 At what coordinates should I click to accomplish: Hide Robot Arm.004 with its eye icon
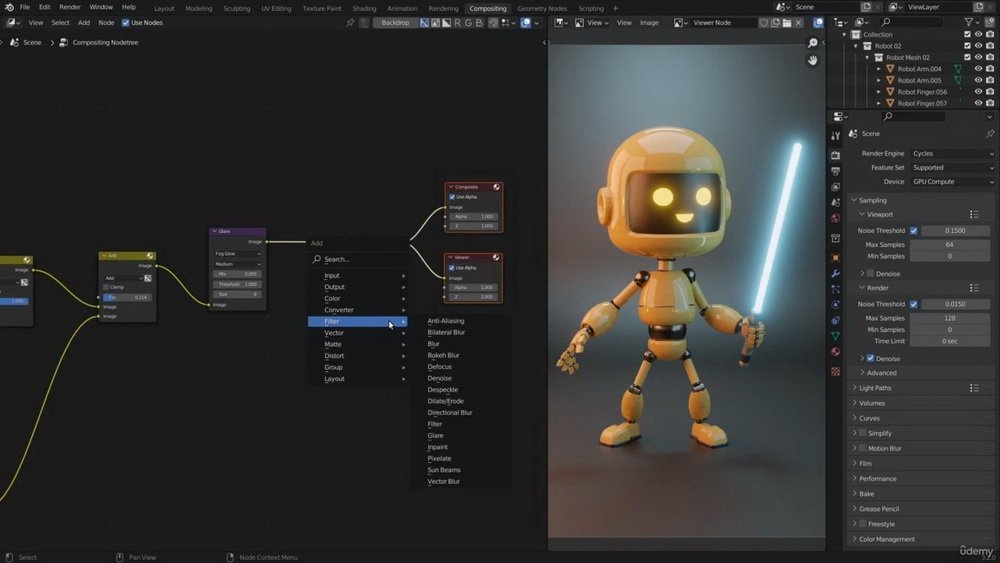(978, 69)
